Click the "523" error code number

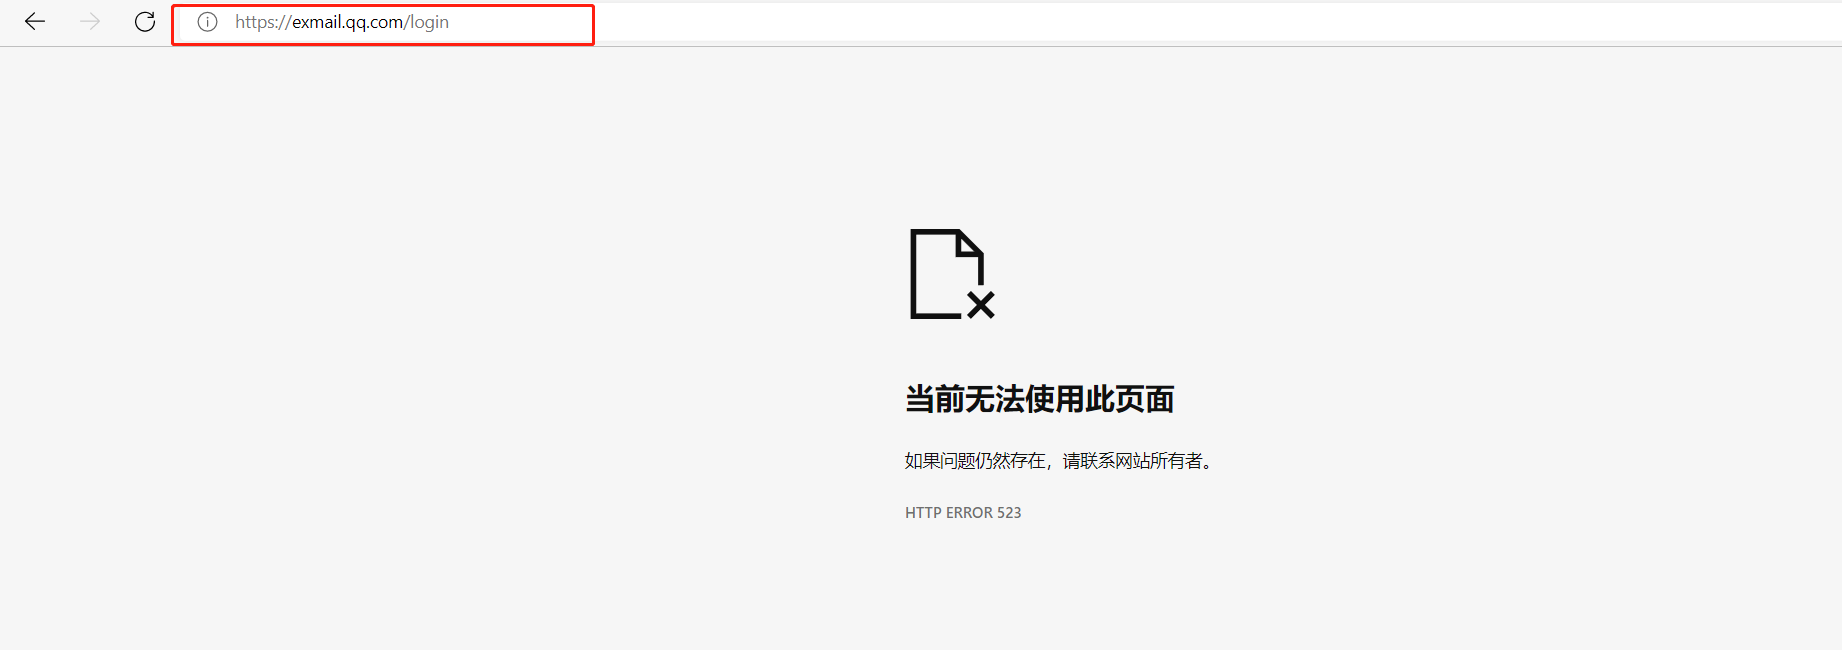[x=1009, y=513]
